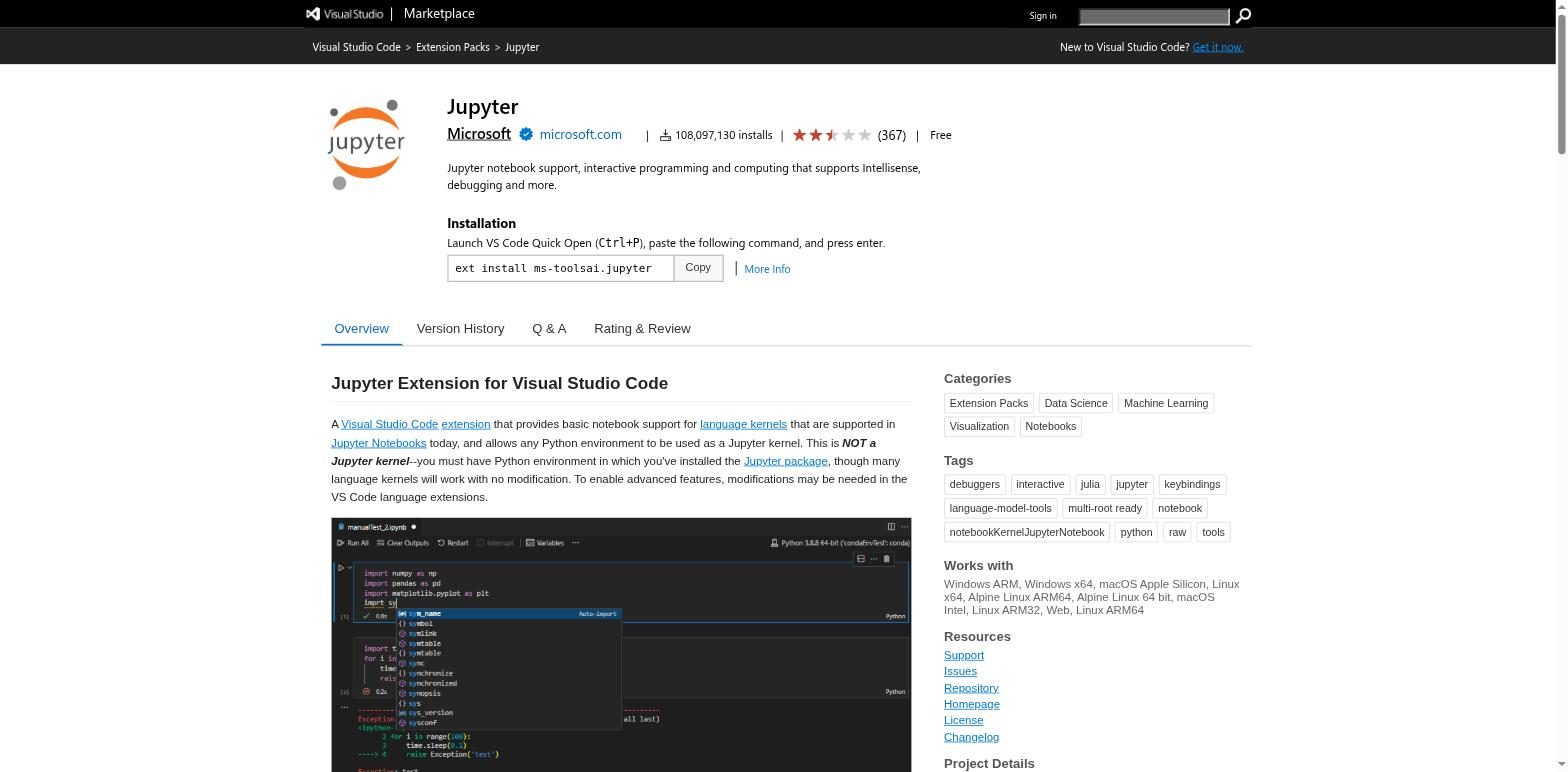Go to Visual Studio Code breadcrumb

(356, 47)
